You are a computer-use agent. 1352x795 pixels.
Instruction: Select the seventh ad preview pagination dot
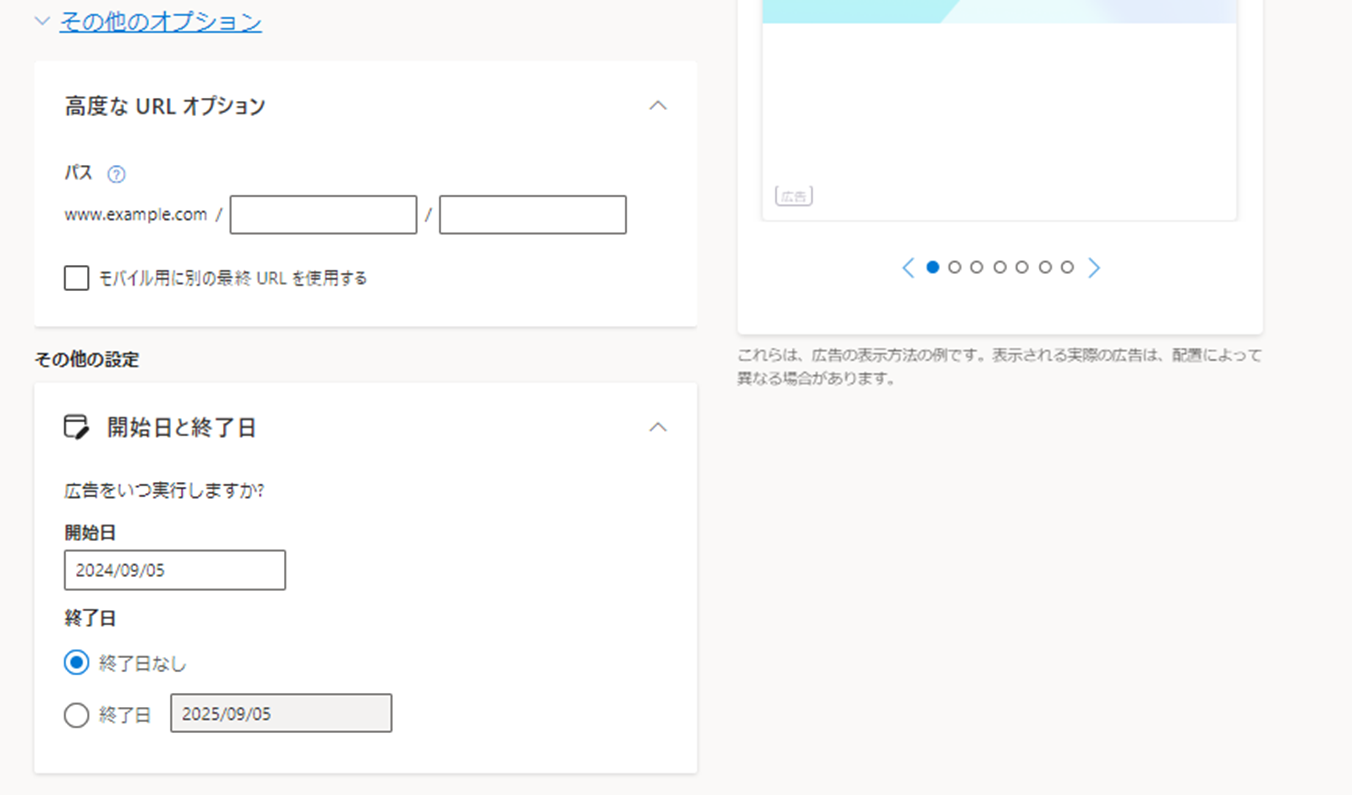[x=1067, y=267]
